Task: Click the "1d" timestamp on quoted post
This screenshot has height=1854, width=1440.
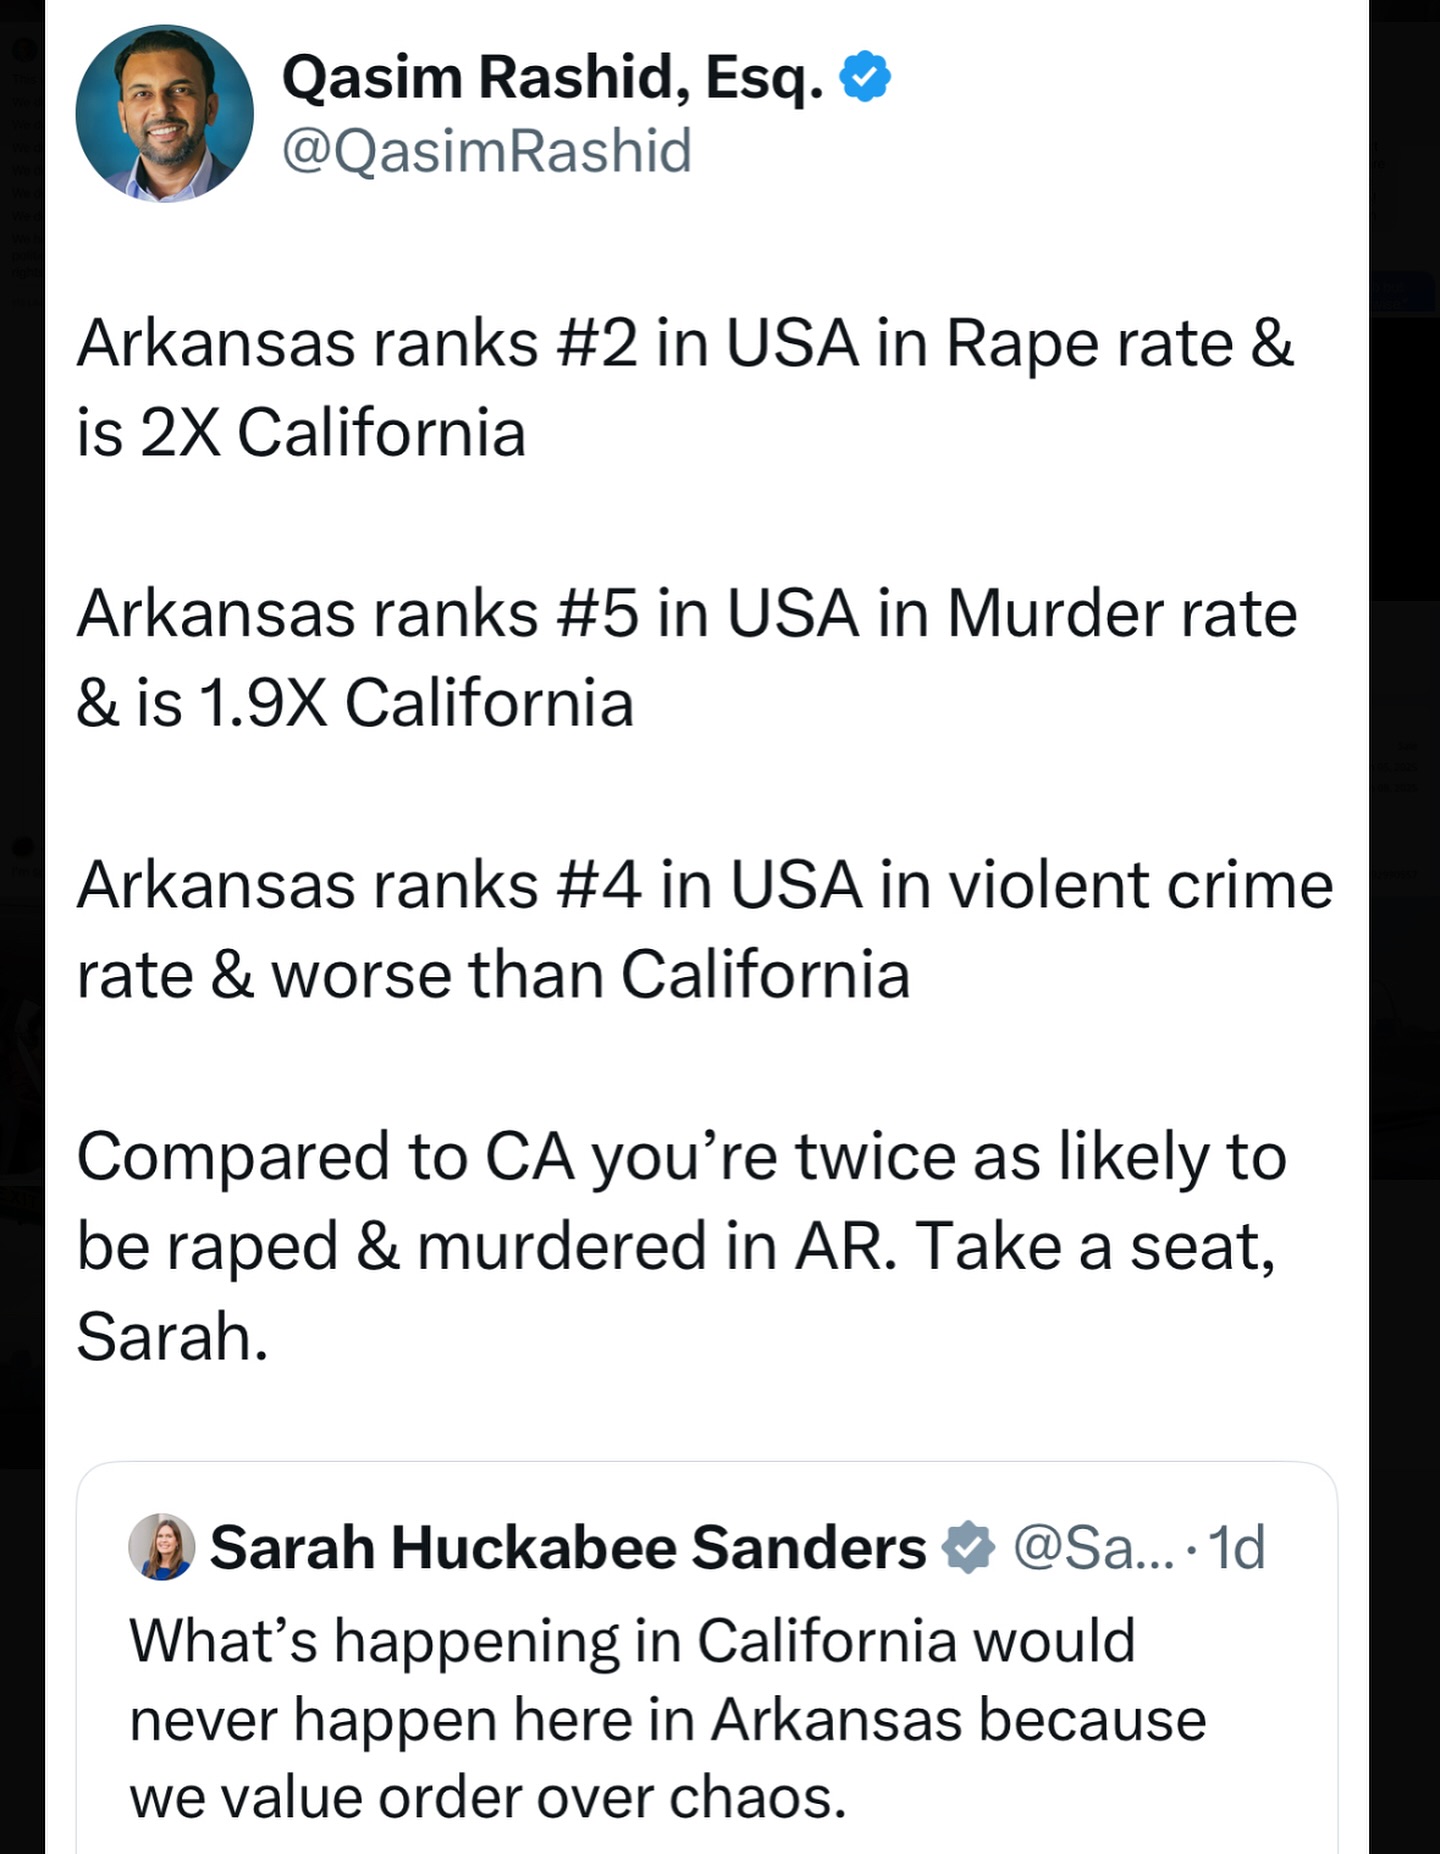Action: pyautogui.click(x=1237, y=1548)
